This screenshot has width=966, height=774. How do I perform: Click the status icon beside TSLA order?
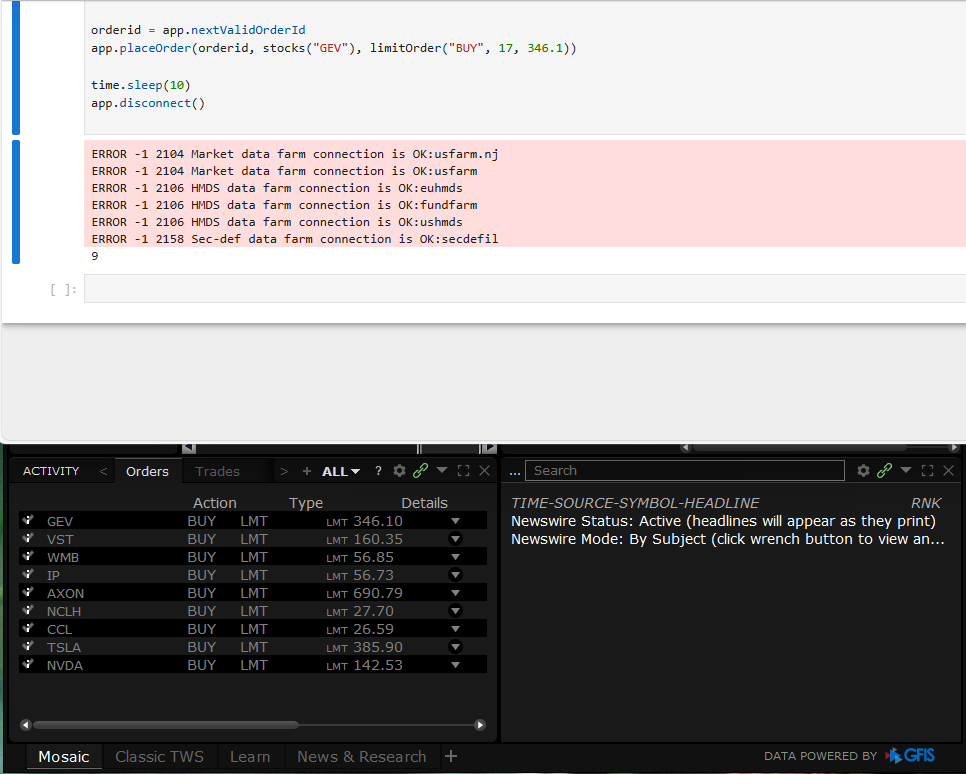28,646
